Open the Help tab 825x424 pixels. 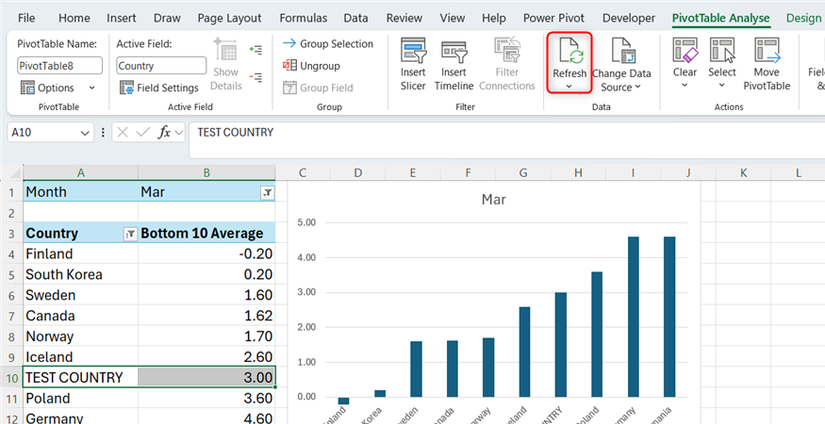494,18
